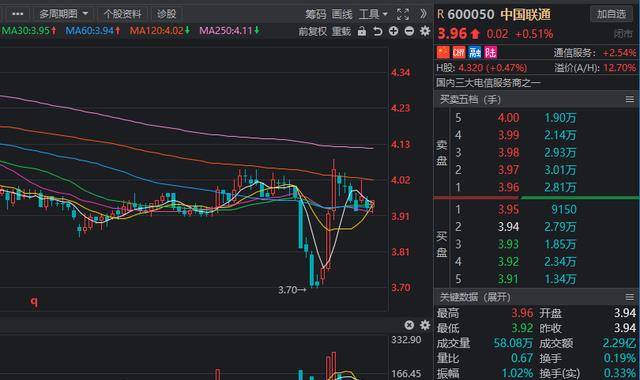
Task: Expand more toolbar options with double chevron
Action: [424, 14]
